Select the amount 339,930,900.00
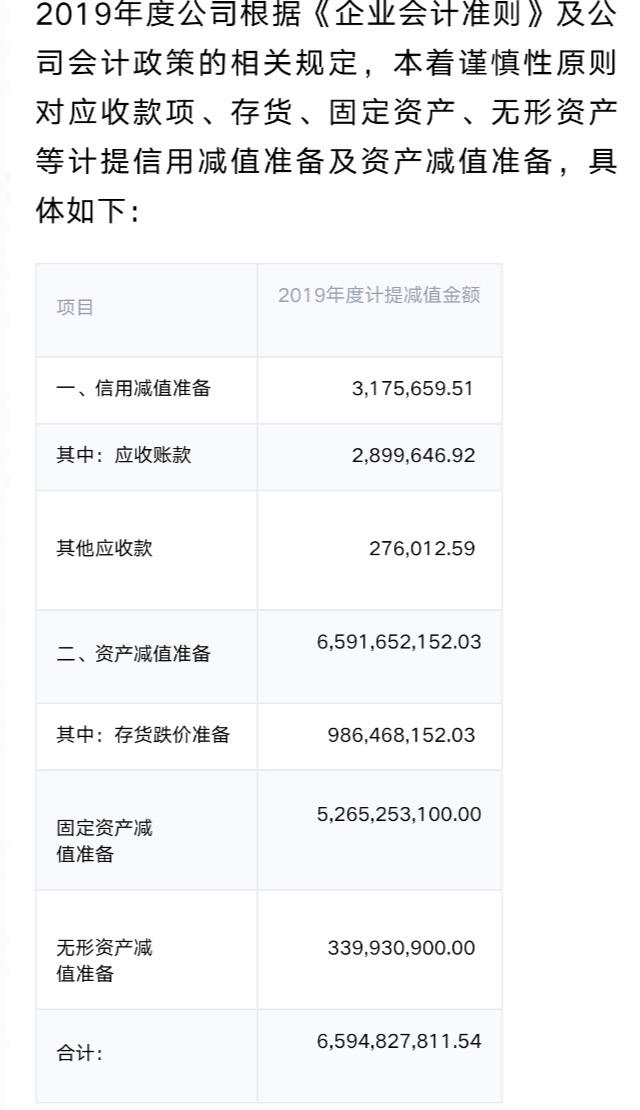 click(401, 946)
